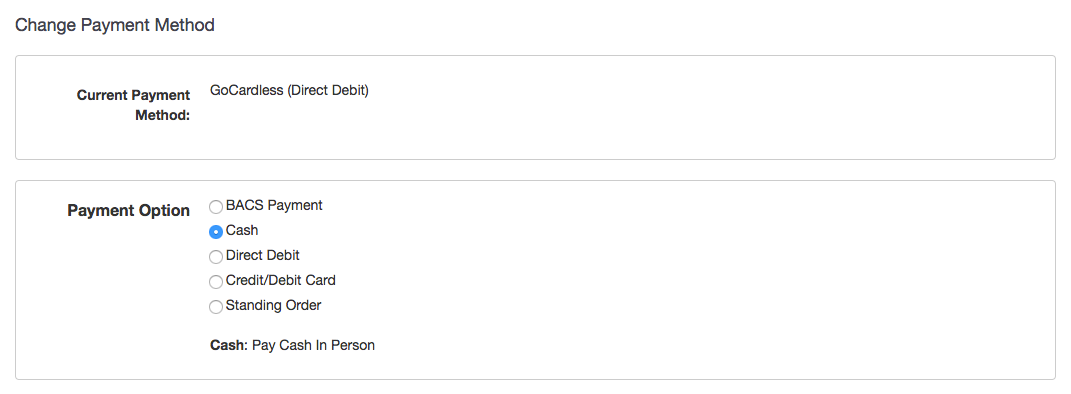Click the 'Direct Debit' option label text
Screen dimensions: 1071x394
(x=262, y=255)
